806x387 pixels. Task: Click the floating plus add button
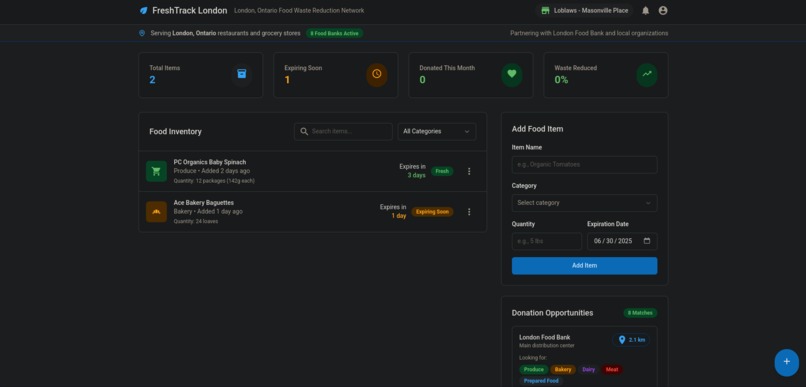pyautogui.click(x=786, y=362)
